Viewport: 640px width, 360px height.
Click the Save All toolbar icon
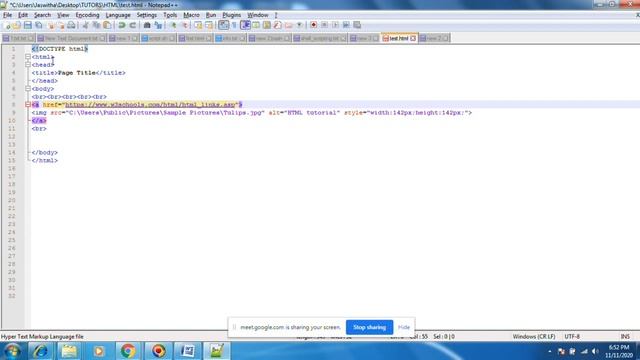tap(39, 25)
